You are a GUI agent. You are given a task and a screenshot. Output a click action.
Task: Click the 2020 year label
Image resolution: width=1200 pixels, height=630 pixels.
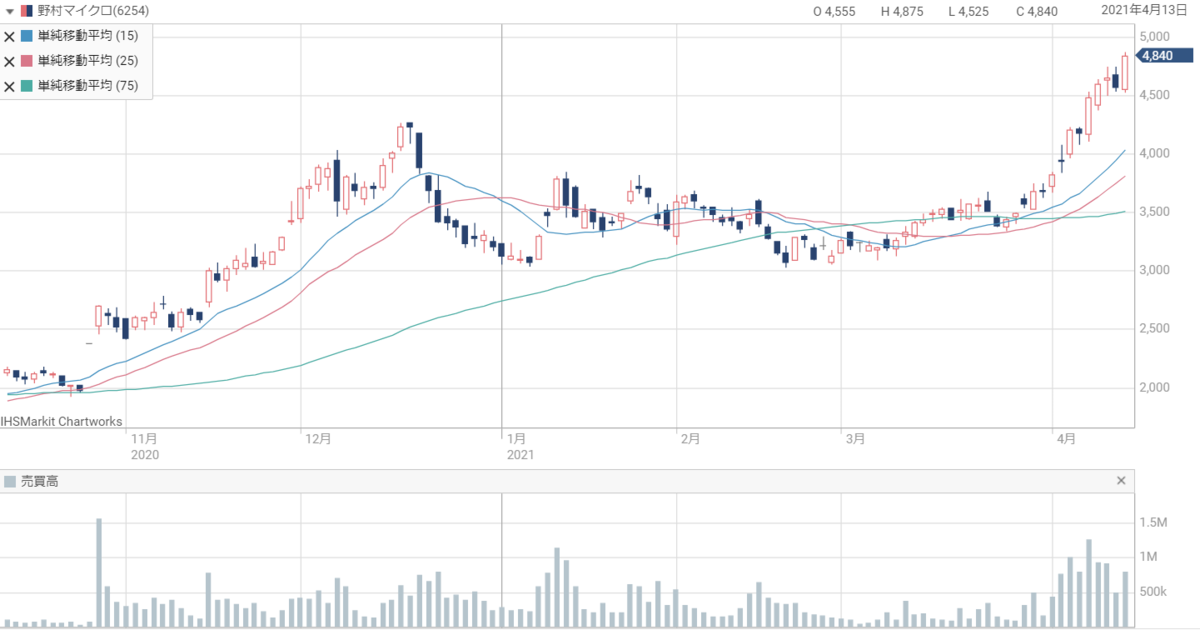click(x=144, y=454)
